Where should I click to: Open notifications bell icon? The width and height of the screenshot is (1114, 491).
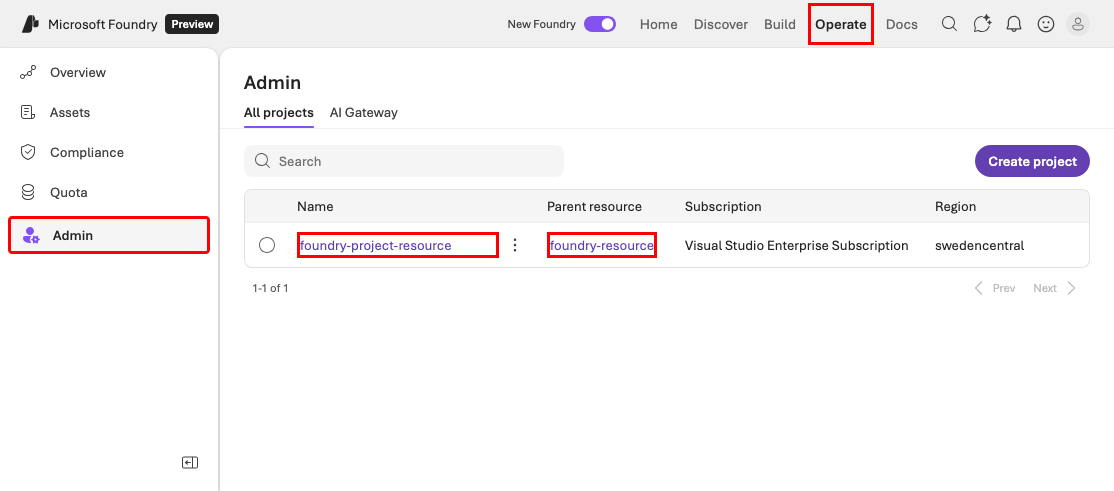click(1014, 24)
